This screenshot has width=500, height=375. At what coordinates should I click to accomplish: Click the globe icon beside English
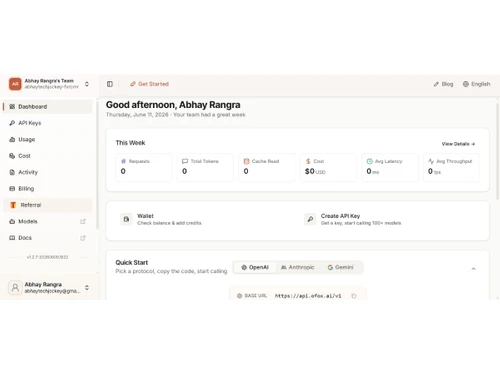466,84
